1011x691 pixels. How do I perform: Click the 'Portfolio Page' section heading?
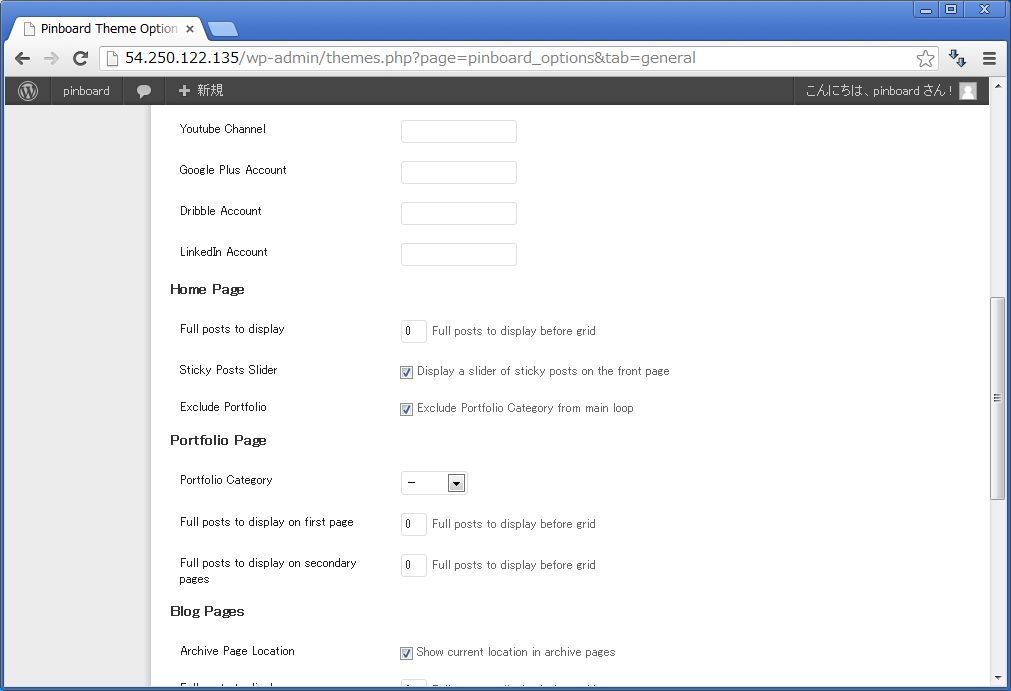pos(218,440)
